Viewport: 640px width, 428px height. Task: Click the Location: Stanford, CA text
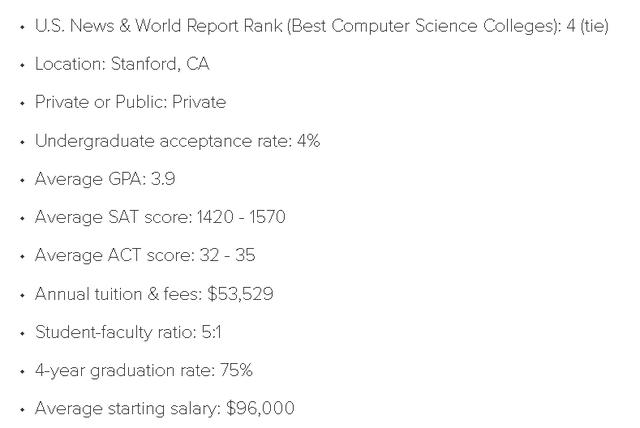coord(122,64)
